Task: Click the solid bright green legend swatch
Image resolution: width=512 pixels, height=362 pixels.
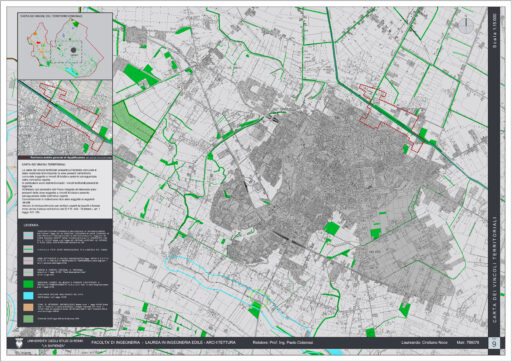Action: pos(29,284)
